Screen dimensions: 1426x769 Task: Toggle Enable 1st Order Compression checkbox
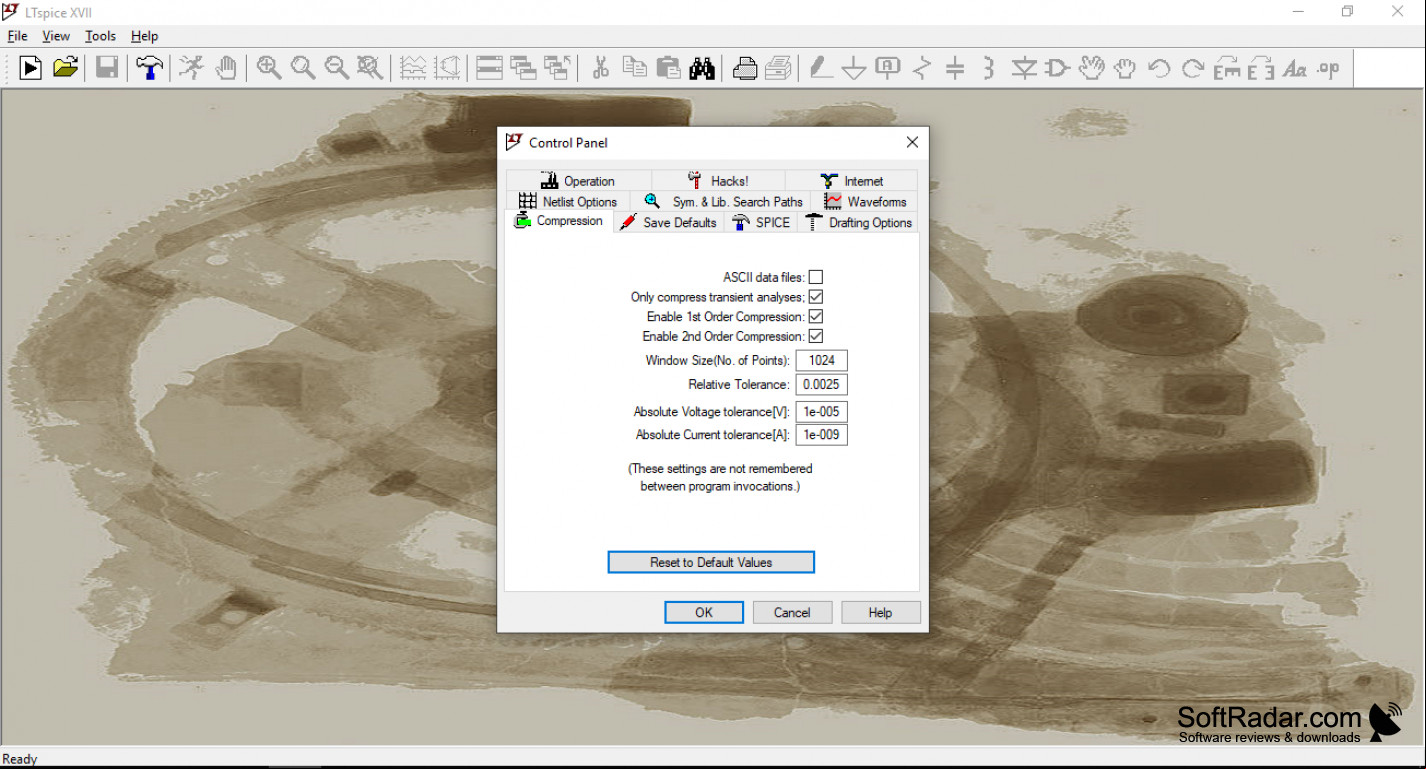pyautogui.click(x=816, y=316)
